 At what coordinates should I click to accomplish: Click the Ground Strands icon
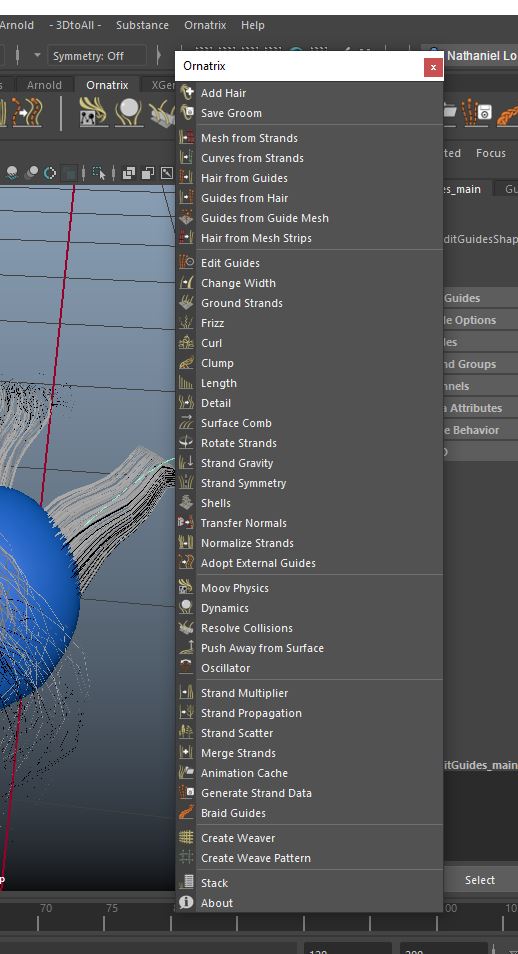(x=186, y=302)
